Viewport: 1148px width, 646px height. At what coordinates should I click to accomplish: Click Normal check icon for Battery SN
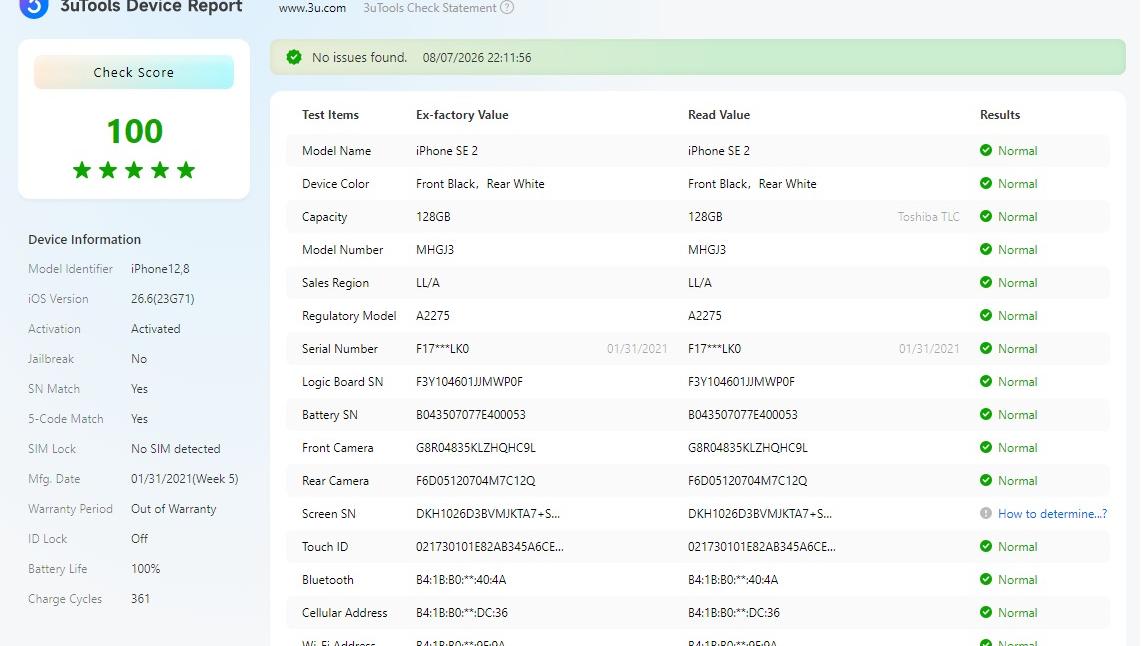pos(985,414)
